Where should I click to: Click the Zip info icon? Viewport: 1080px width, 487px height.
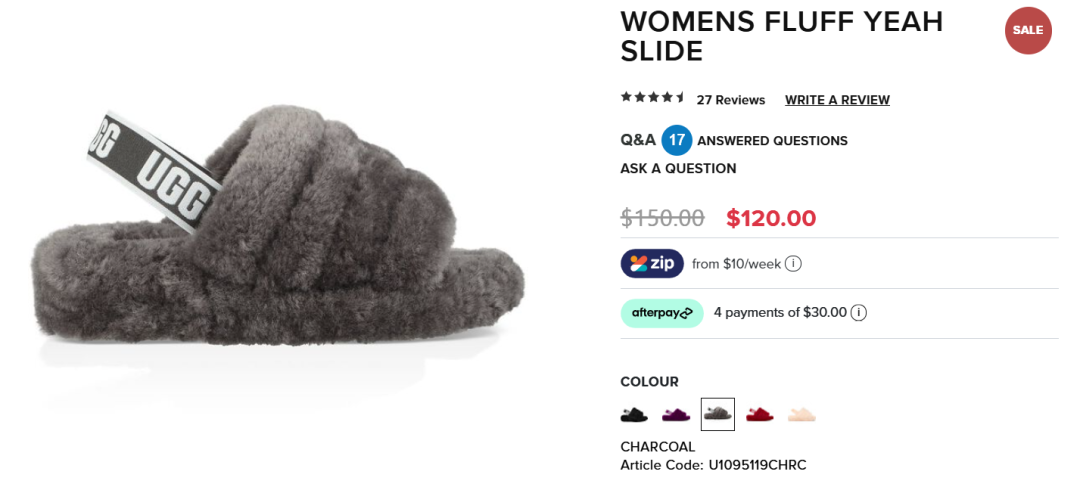tap(793, 264)
